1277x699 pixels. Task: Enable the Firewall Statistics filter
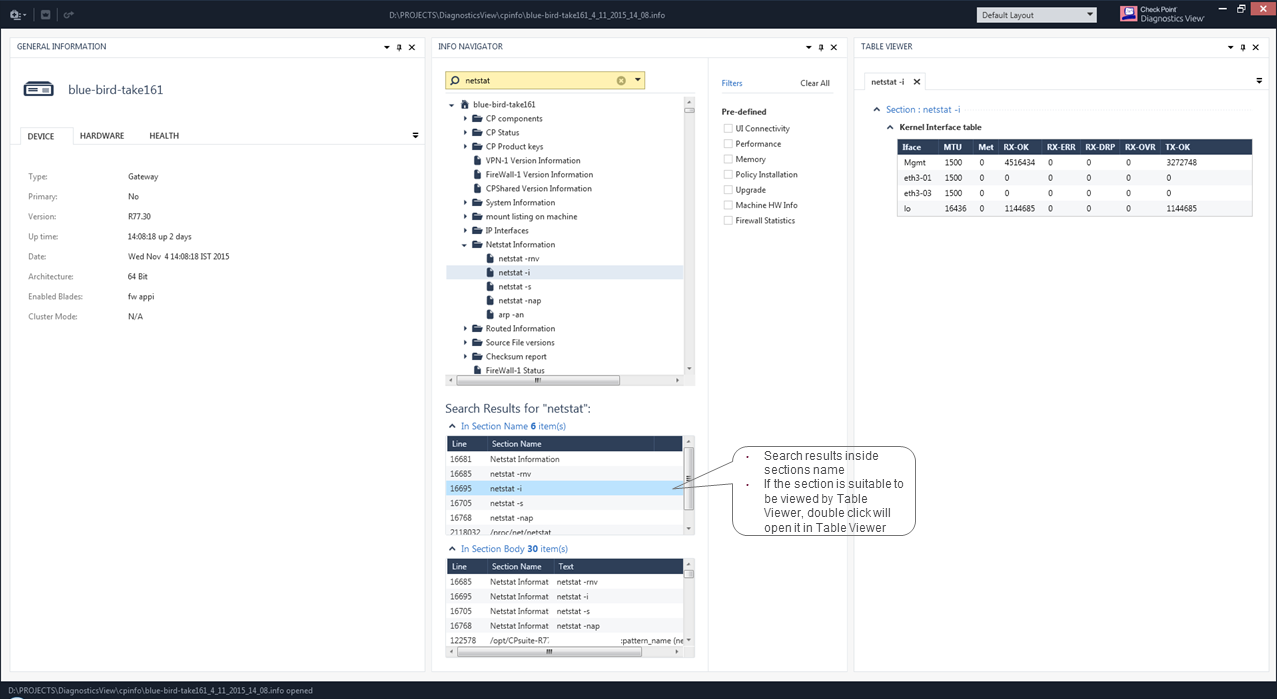(x=729, y=221)
